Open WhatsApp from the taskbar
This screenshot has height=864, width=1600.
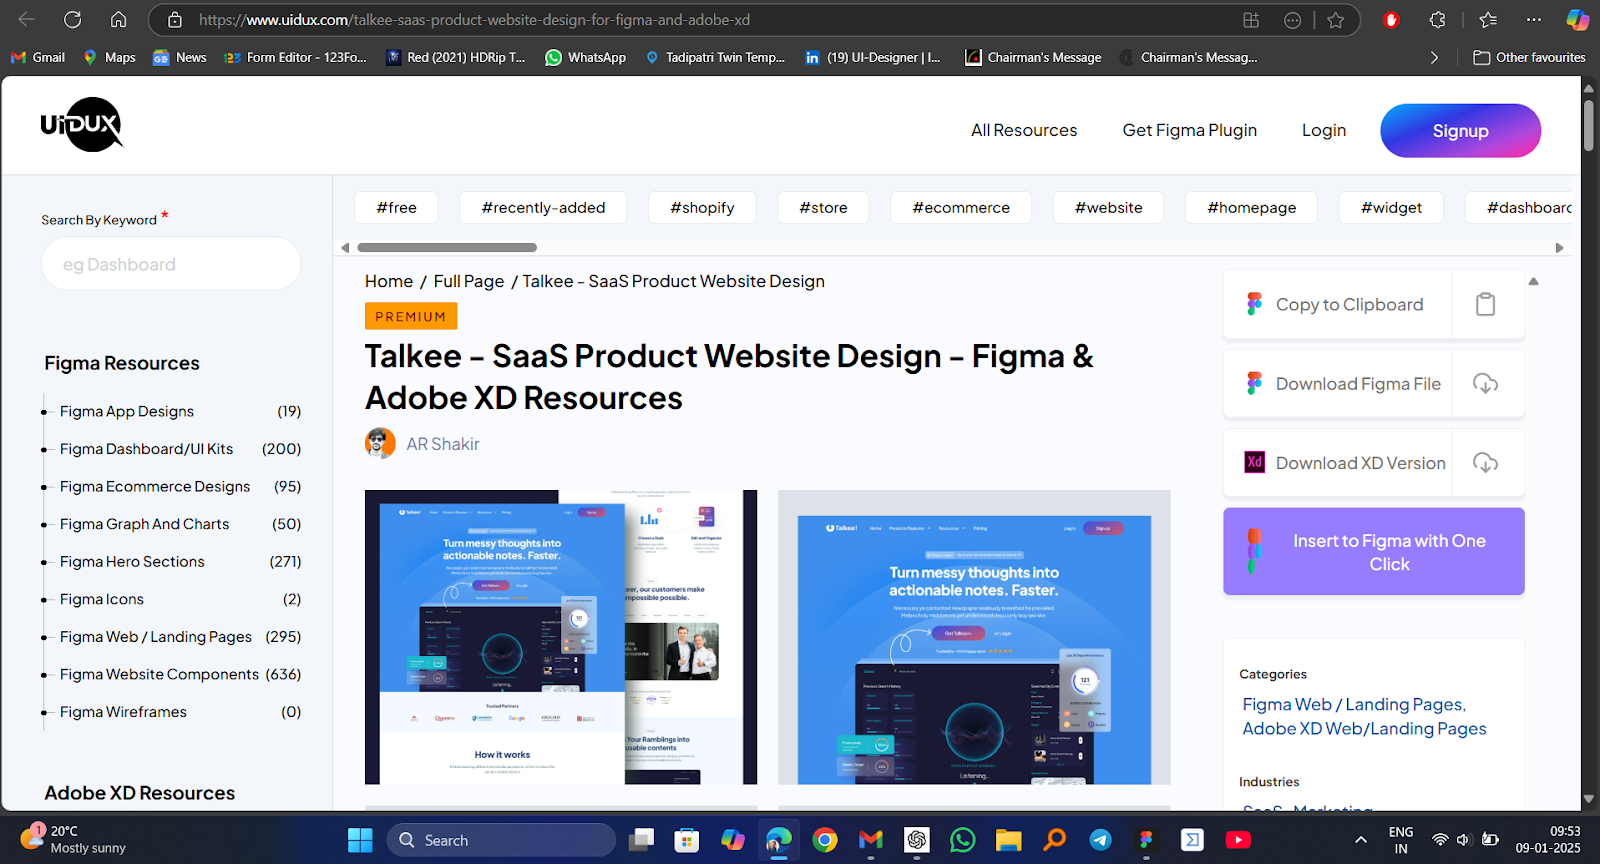click(x=963, y=840)
